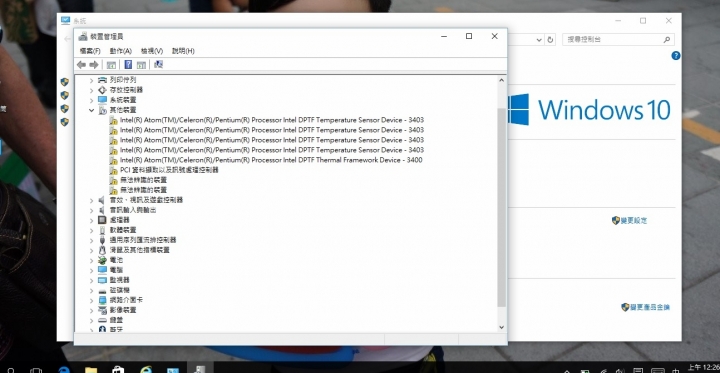Click the blue help icon in System window

[x=675, y=56]
